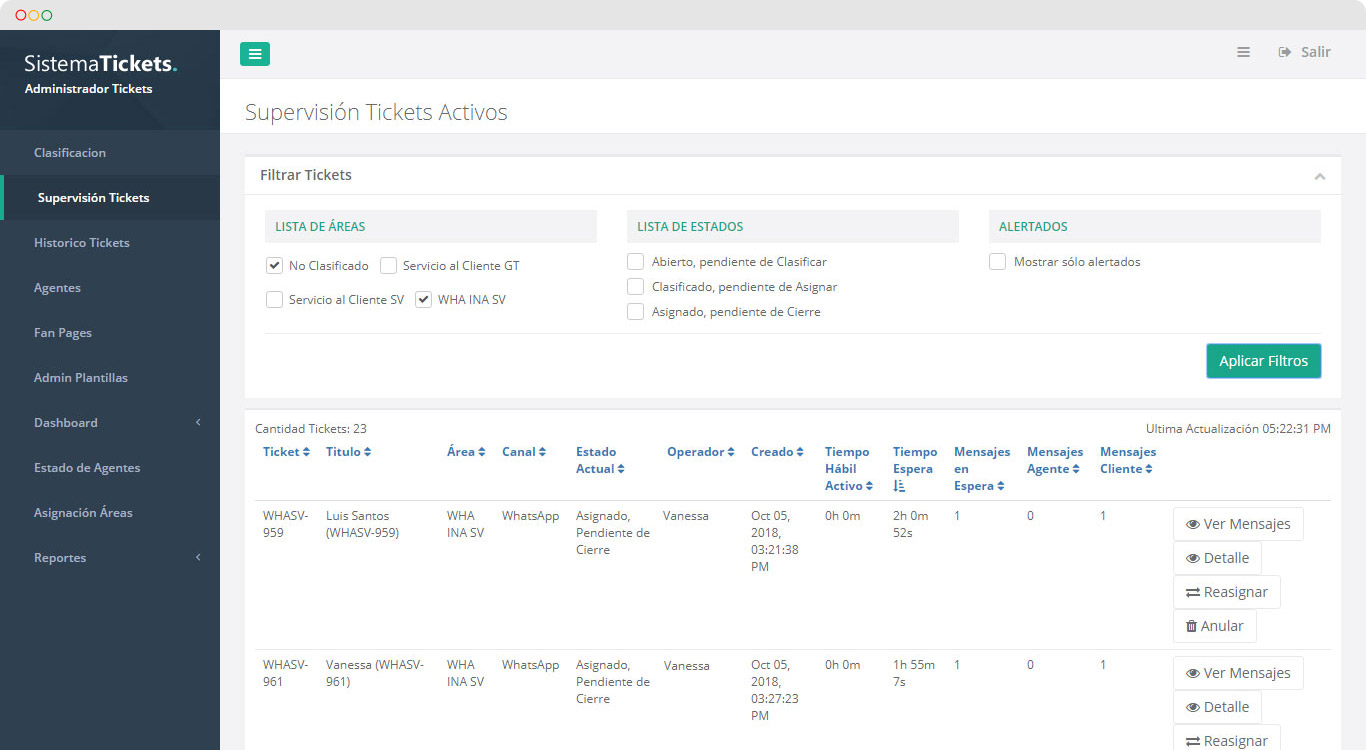Open Asignación Áreas sidebar item
The width and height of the screenshot is (1366, 750).
(110, 513)
